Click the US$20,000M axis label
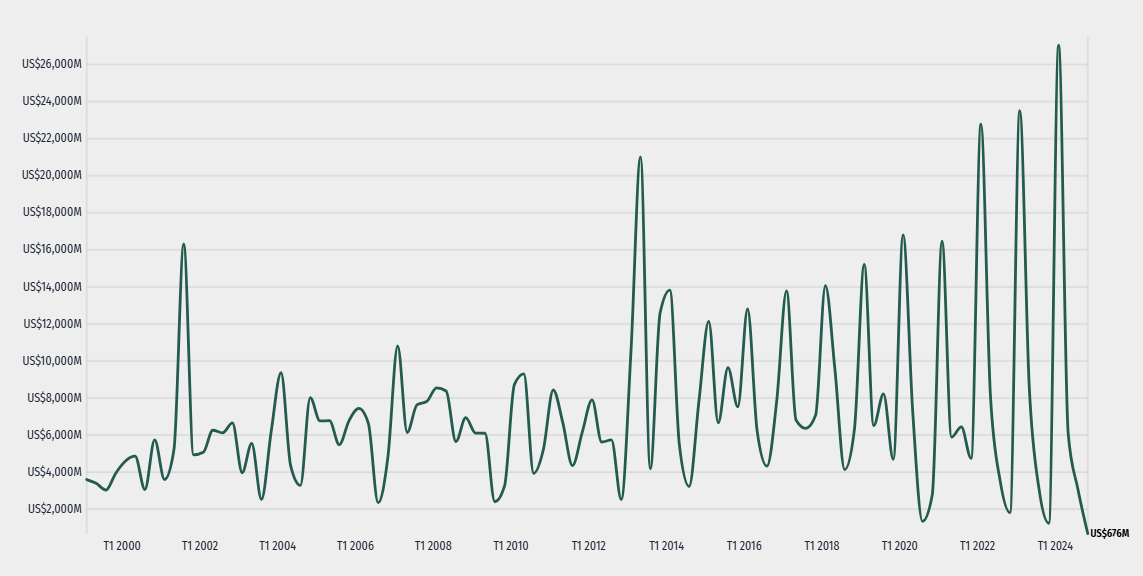Viewport: 1143px width, 576px height. [x=52, y=175]
